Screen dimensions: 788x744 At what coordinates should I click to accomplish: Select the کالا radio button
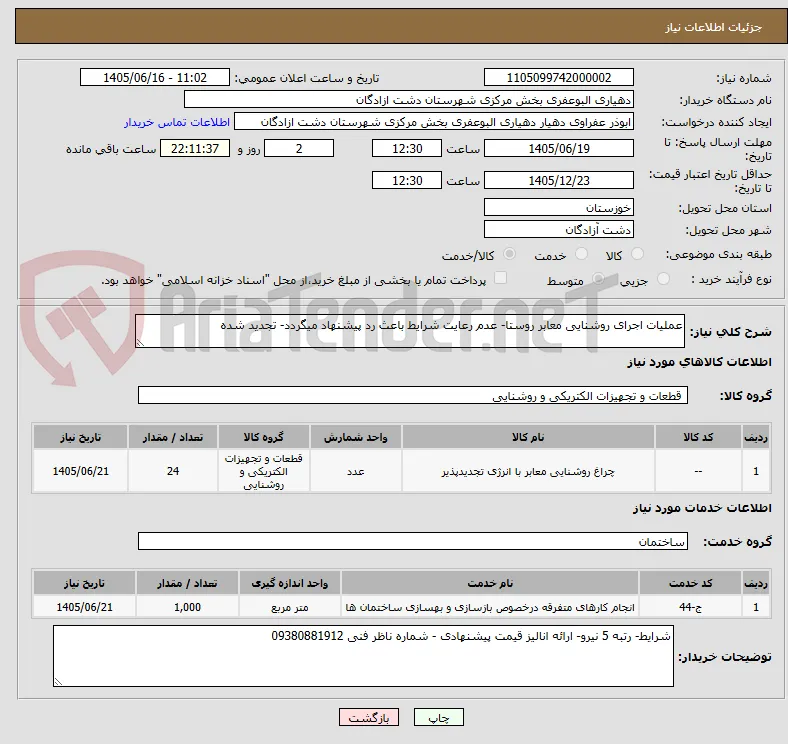(x=637, y=254)
